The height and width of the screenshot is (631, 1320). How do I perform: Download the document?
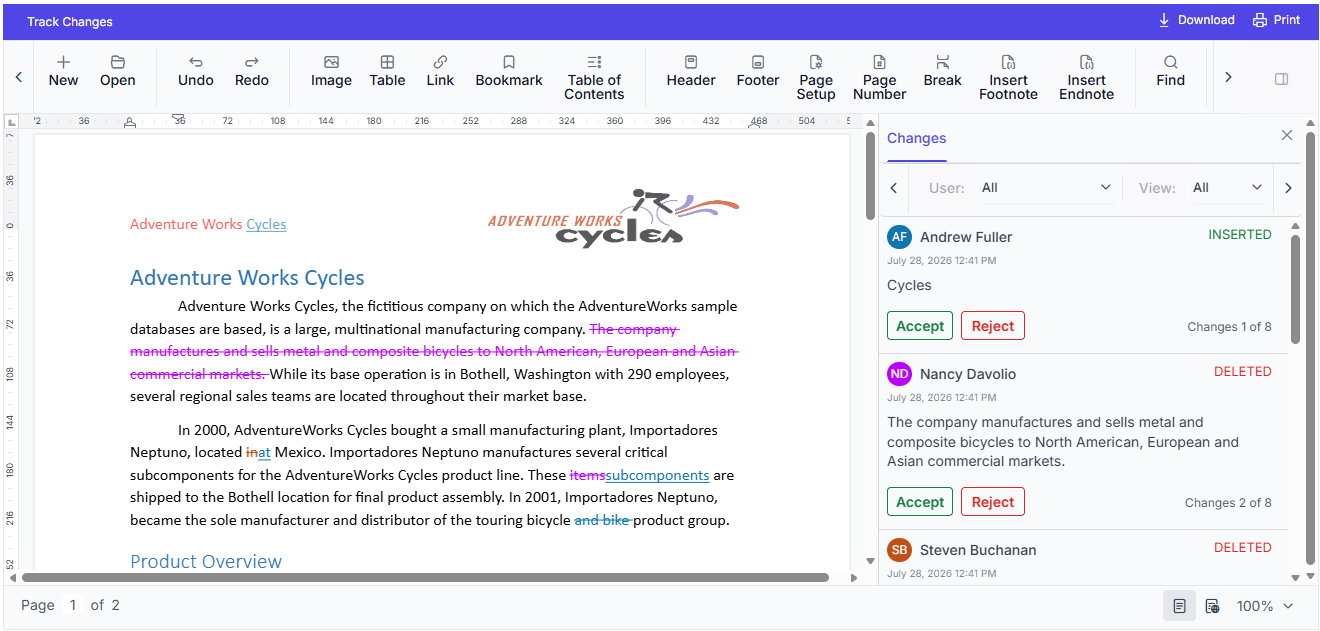pos(1196,20)
